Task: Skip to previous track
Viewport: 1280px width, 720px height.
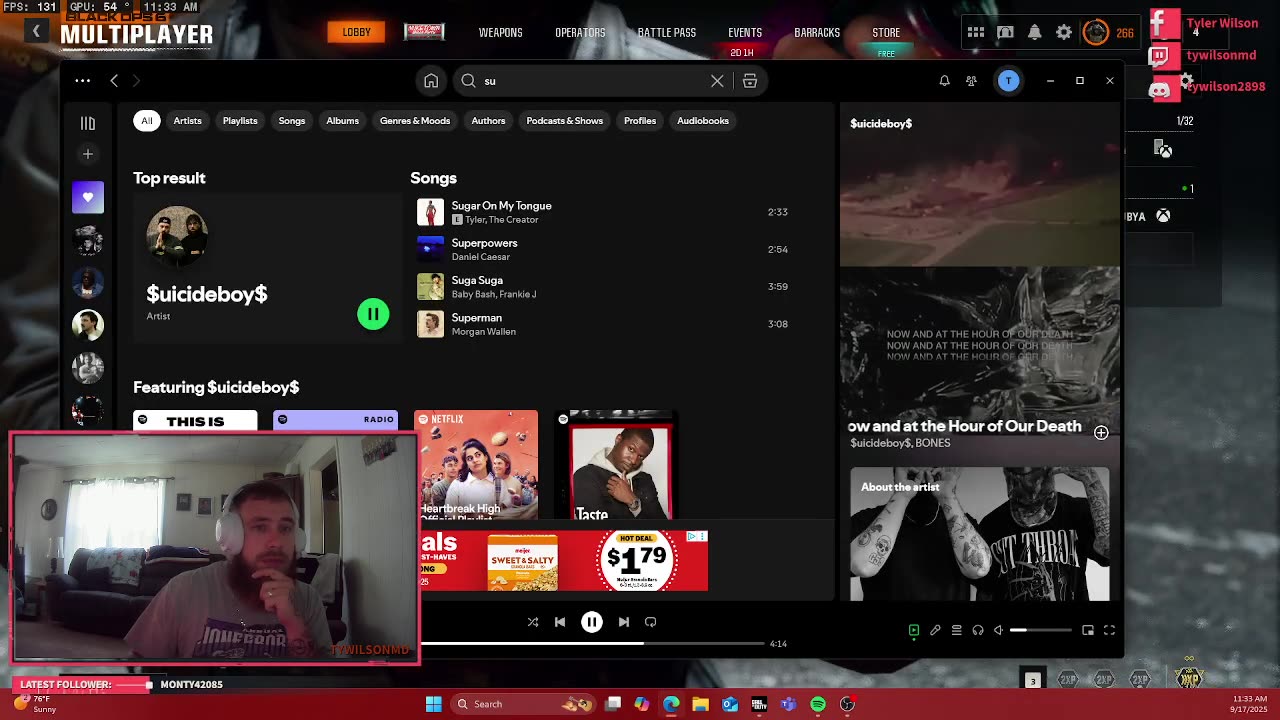Action: click(560, 622)
